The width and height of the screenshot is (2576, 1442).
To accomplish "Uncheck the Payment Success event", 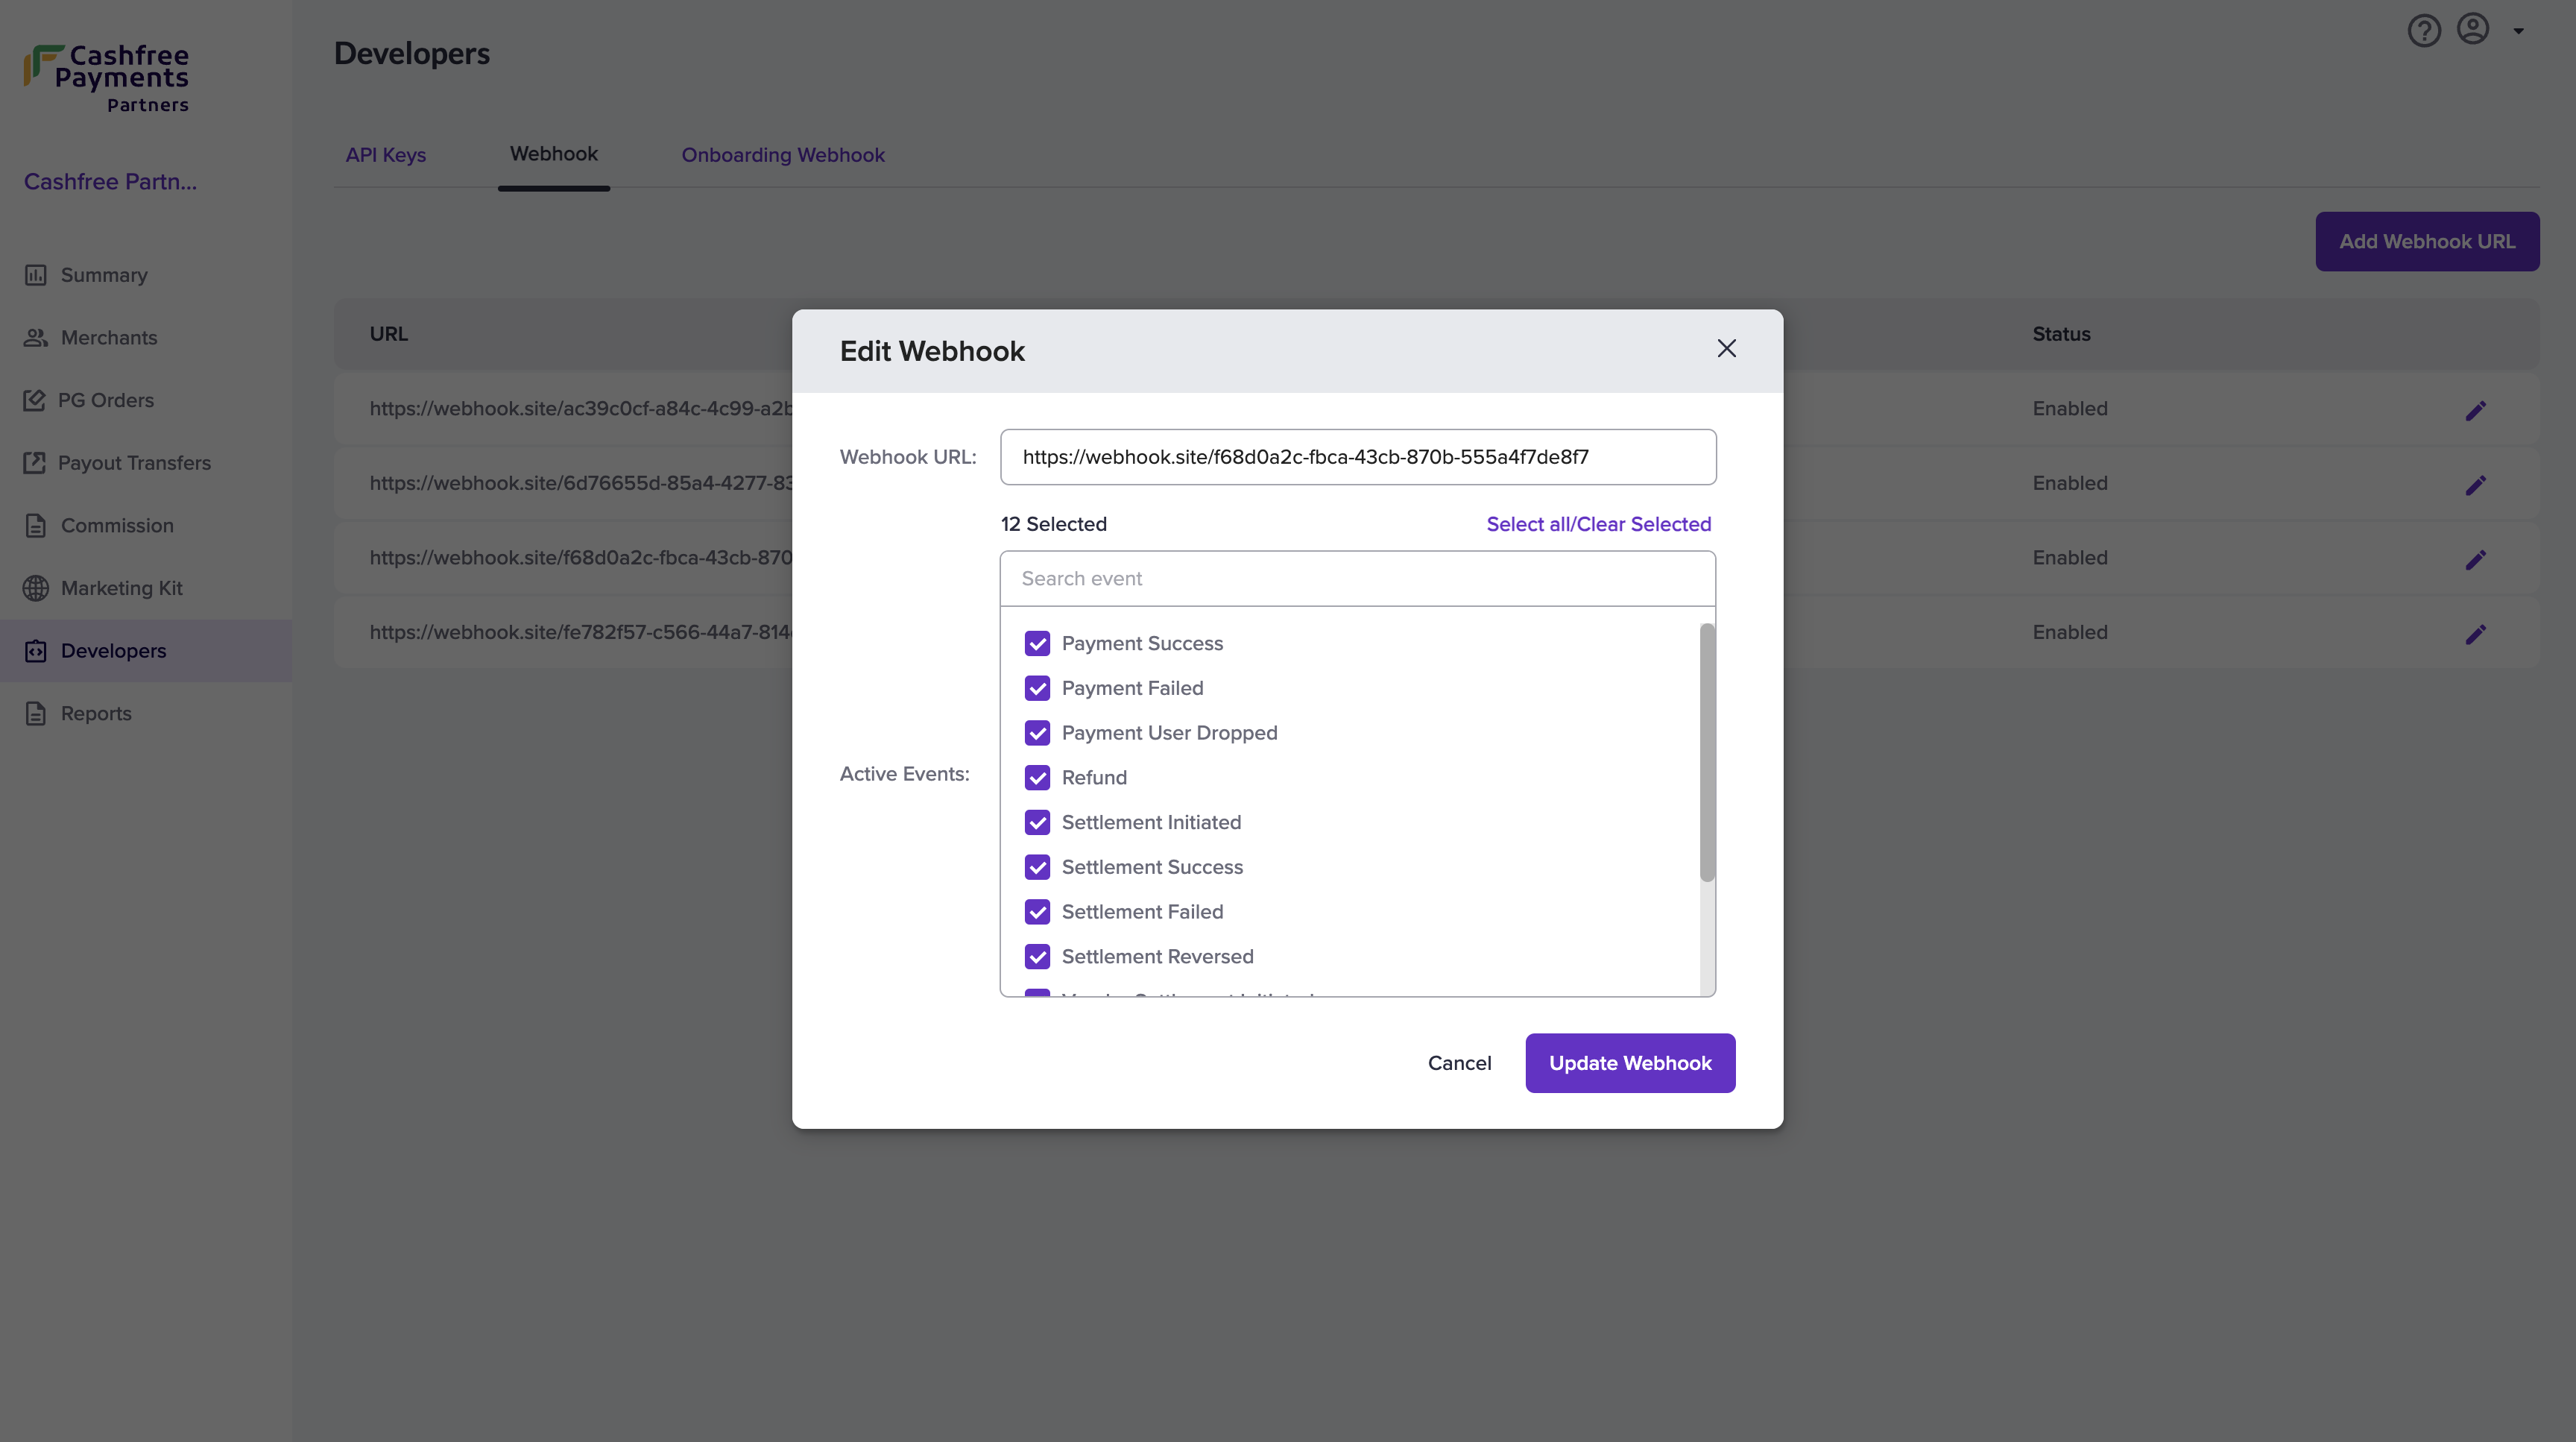I will point(1037,643).
